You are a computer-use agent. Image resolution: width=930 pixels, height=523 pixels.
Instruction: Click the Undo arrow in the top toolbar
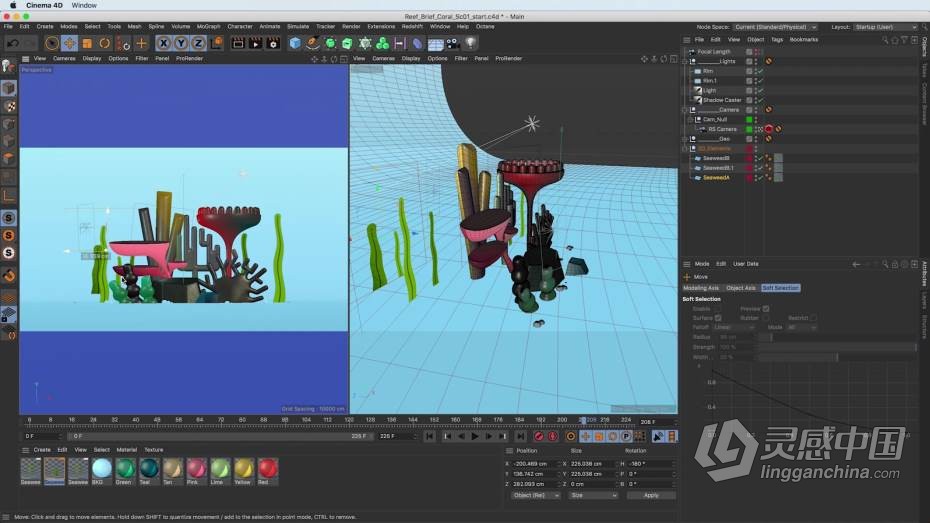pos(13,43)
